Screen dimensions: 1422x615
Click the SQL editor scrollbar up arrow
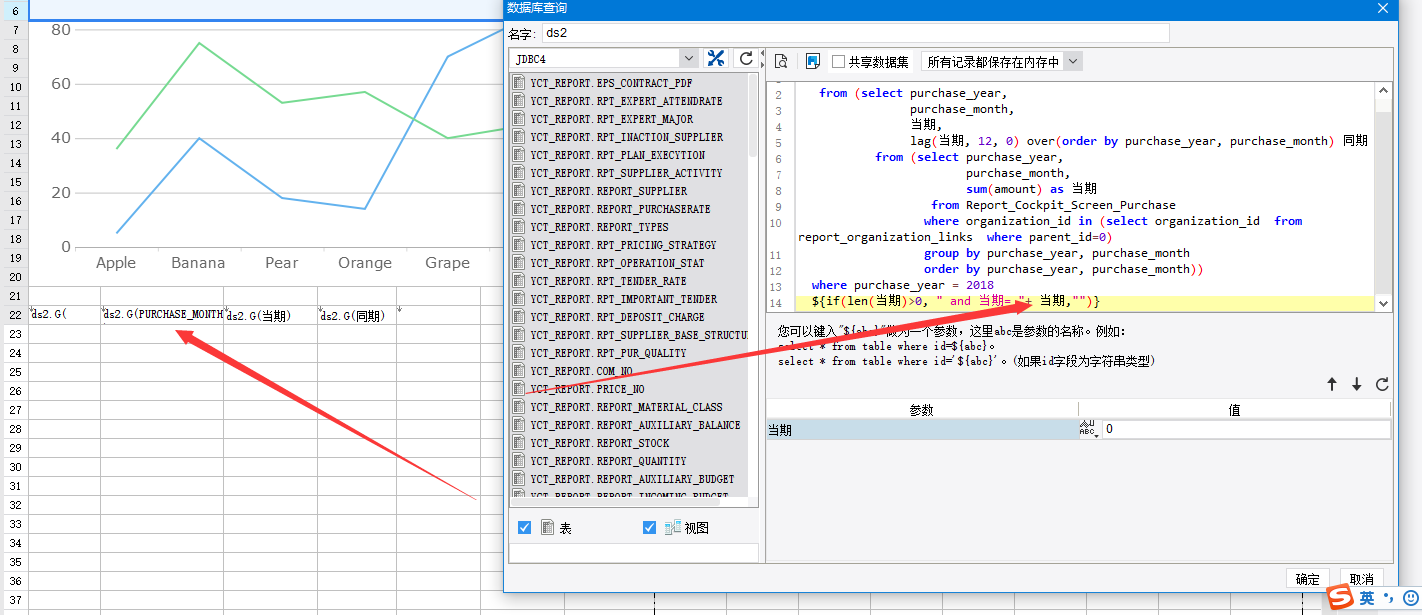1383,90
